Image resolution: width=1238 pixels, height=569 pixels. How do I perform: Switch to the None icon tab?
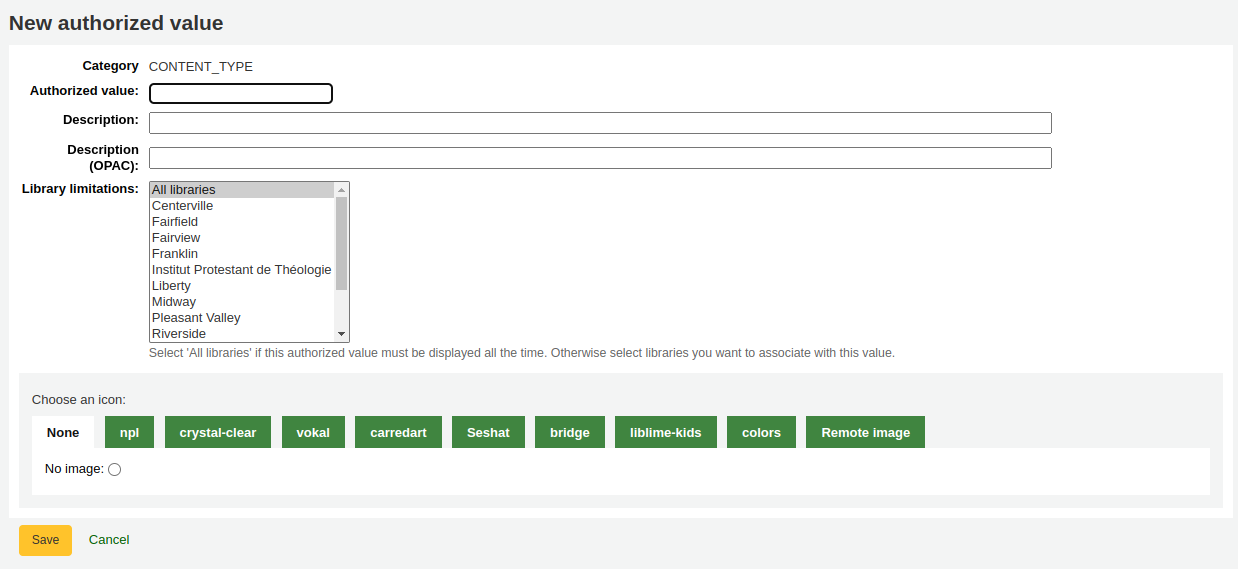click(x=63, y=433)
